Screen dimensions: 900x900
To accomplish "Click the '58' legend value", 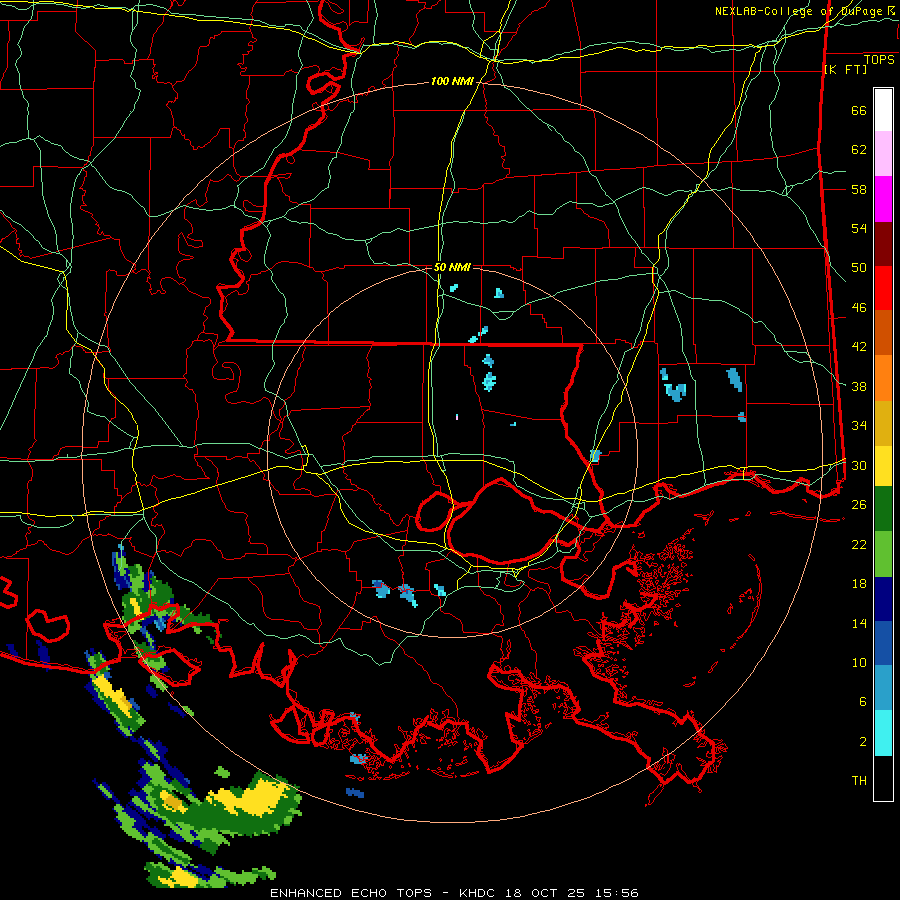I will pos(859,189).
